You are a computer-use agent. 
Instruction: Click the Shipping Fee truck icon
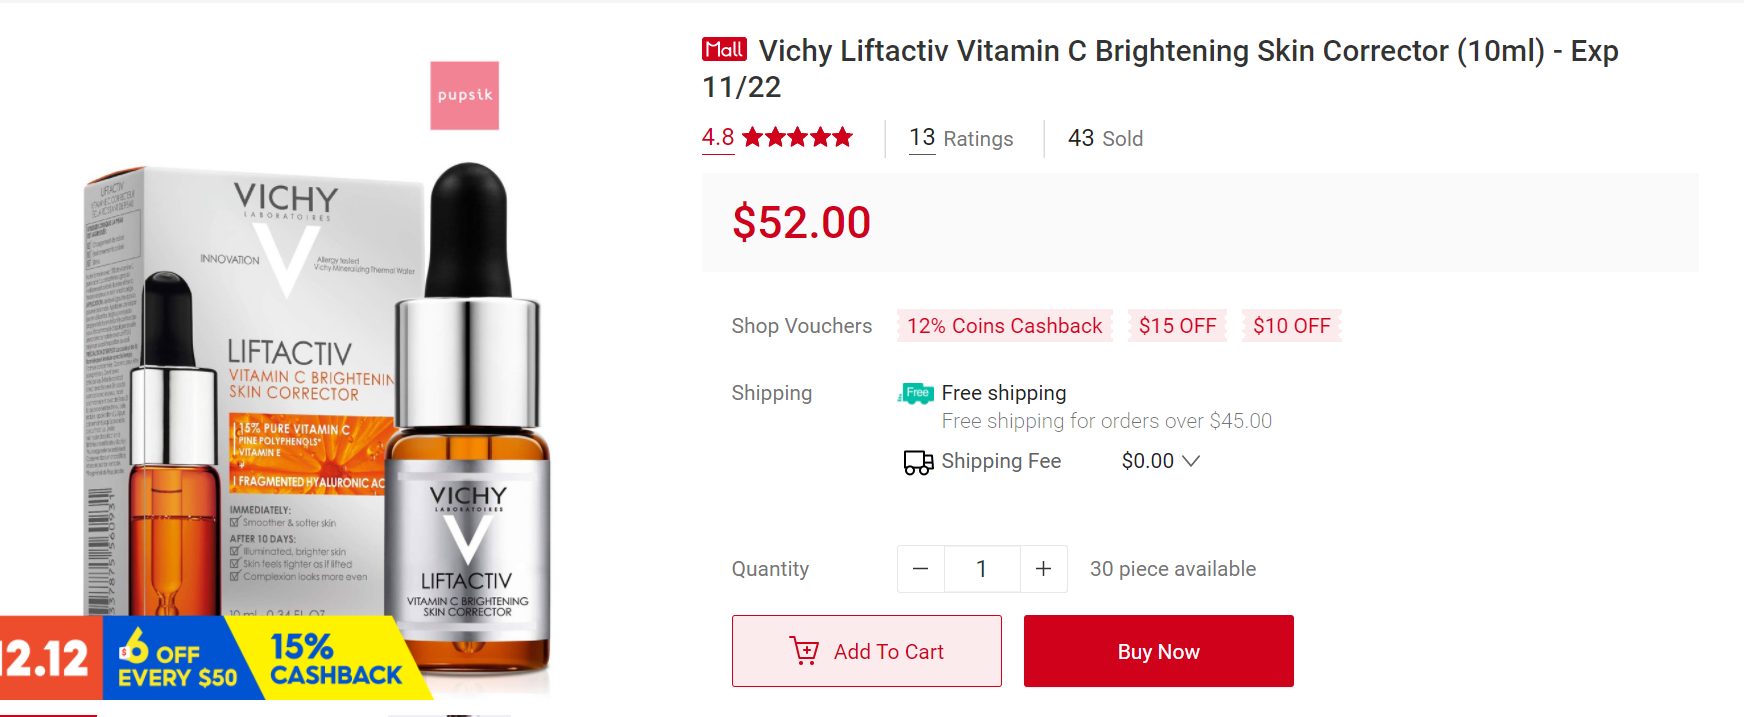coord(918,462)
